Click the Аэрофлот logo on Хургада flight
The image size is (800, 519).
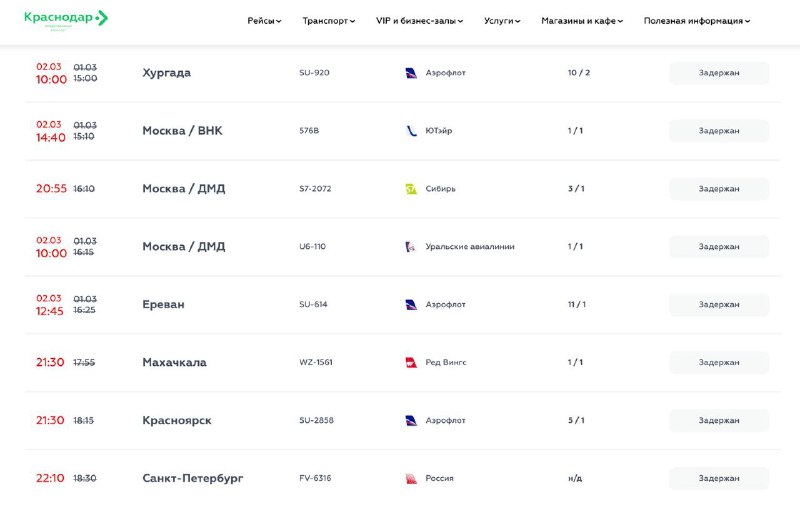point(411,73)
